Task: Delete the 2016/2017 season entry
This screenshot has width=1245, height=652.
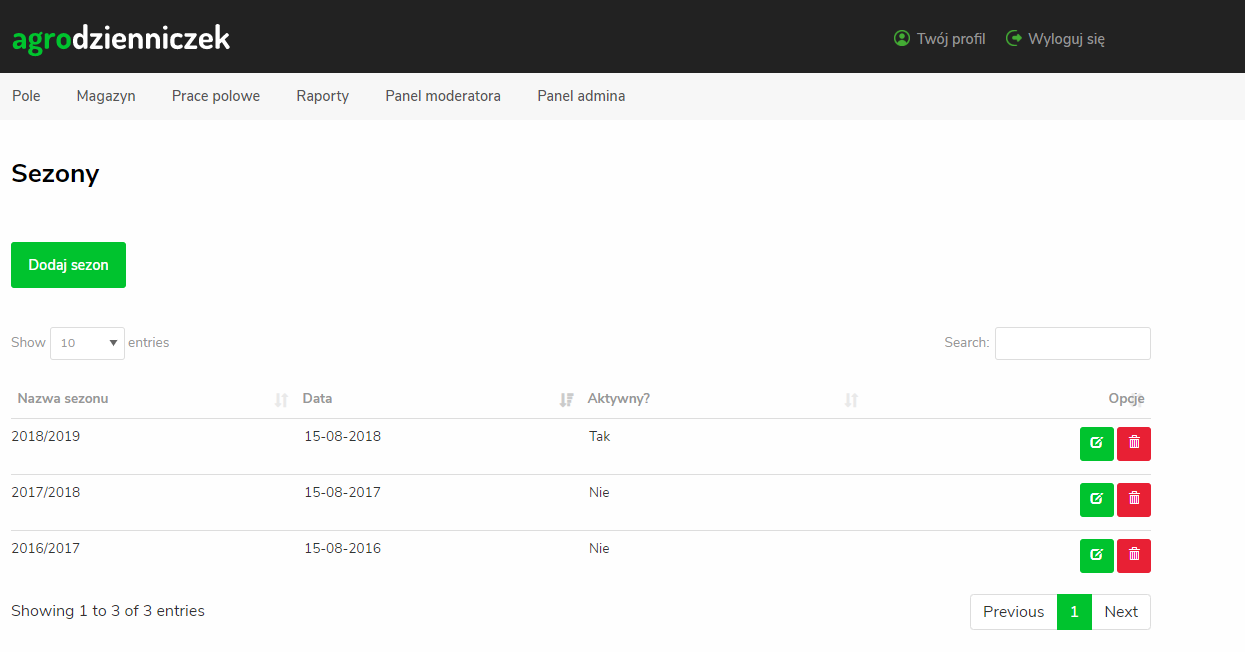Action: coord(1134,556)
